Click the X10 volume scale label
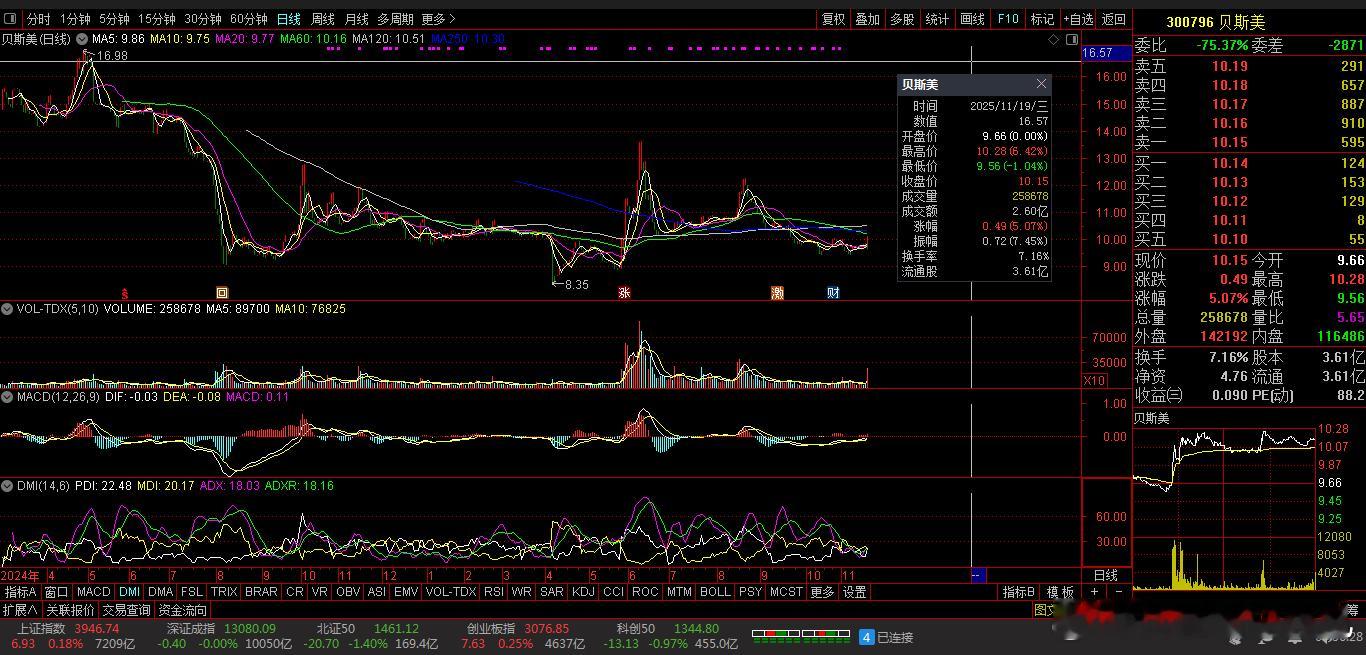Image resolution: width=1366 pixels, height=655 pixels. pyautogui.click(x=1094, y=381)
